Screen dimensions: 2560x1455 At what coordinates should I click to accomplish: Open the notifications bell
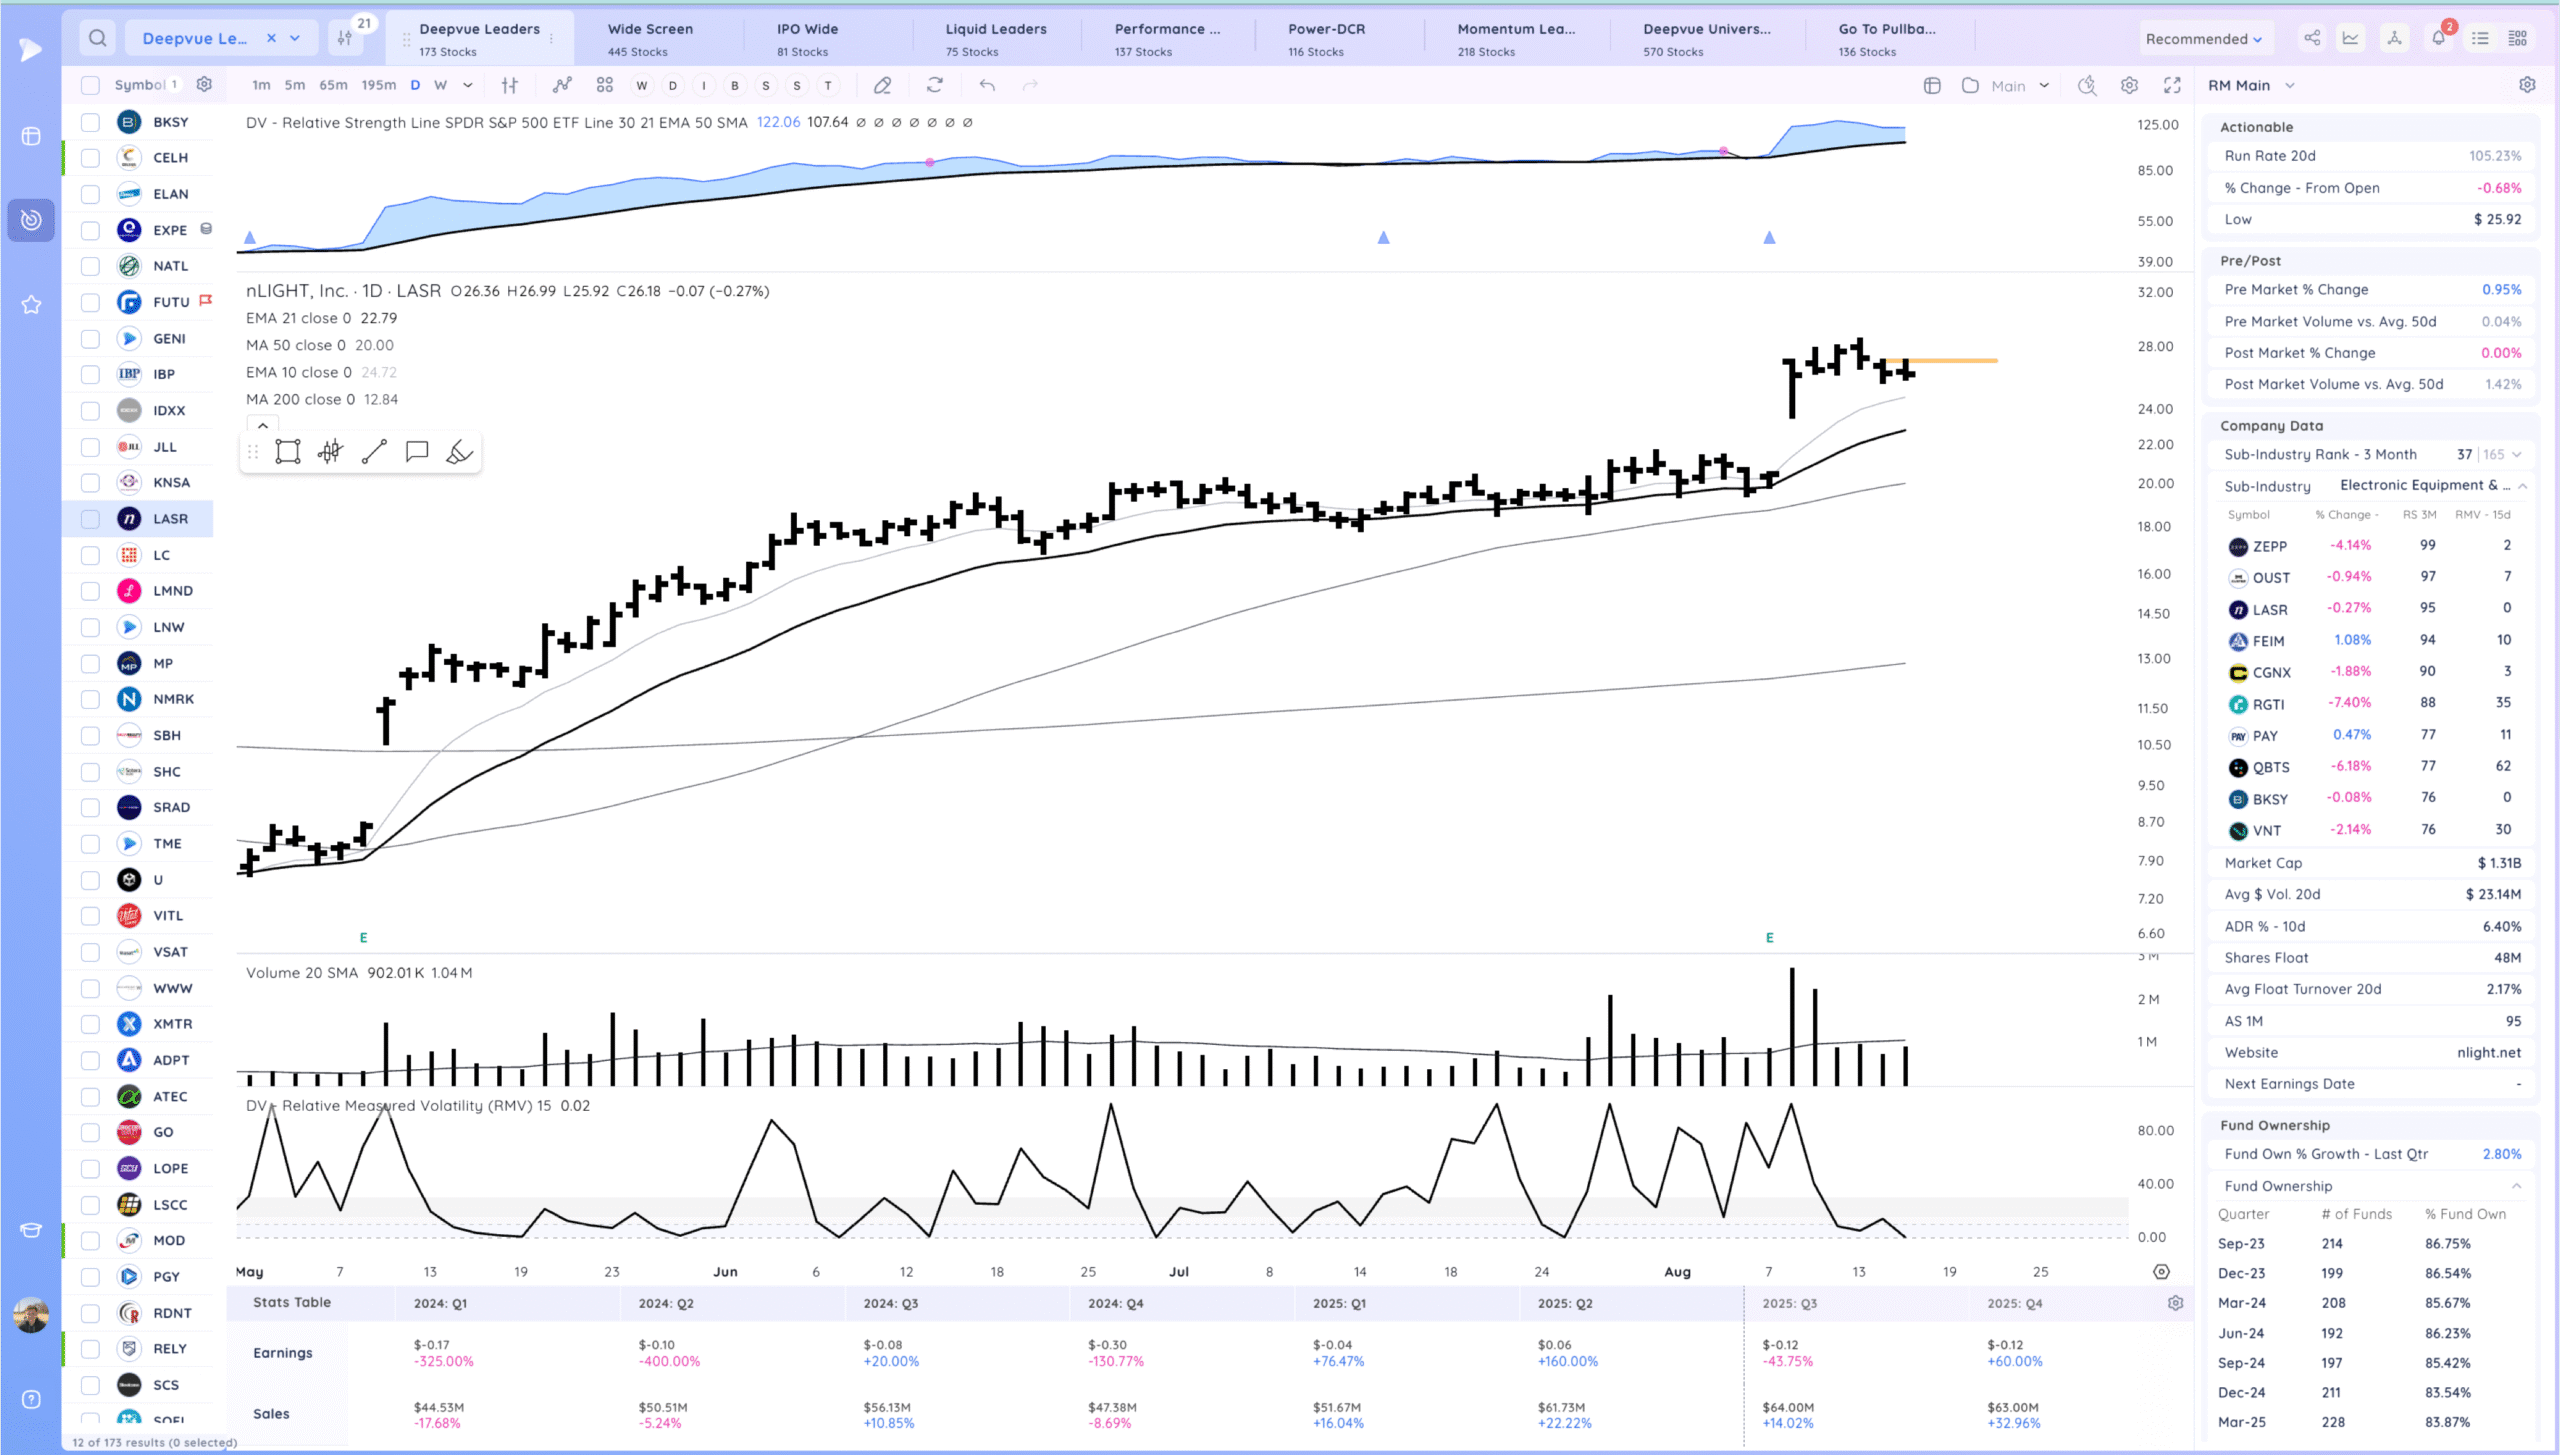[2438, 38]
